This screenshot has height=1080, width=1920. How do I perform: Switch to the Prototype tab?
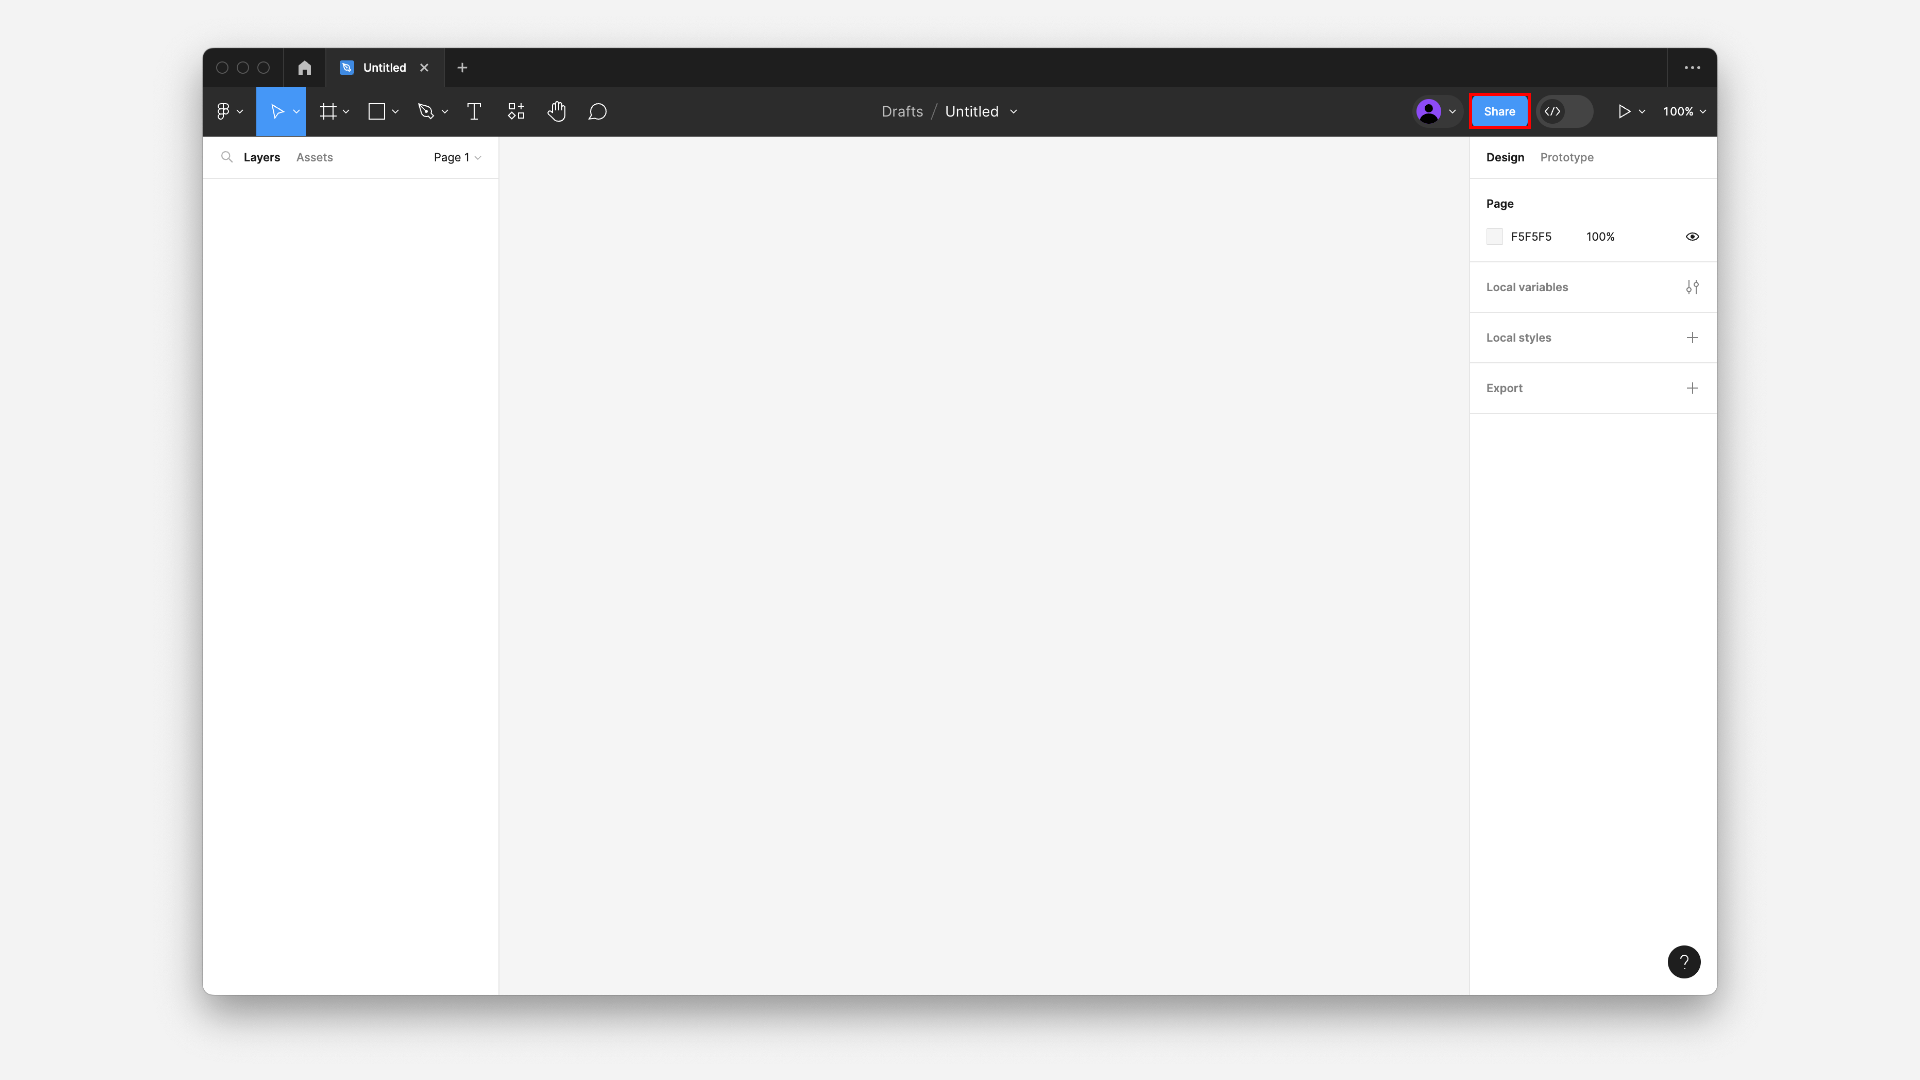(1567, 157)
